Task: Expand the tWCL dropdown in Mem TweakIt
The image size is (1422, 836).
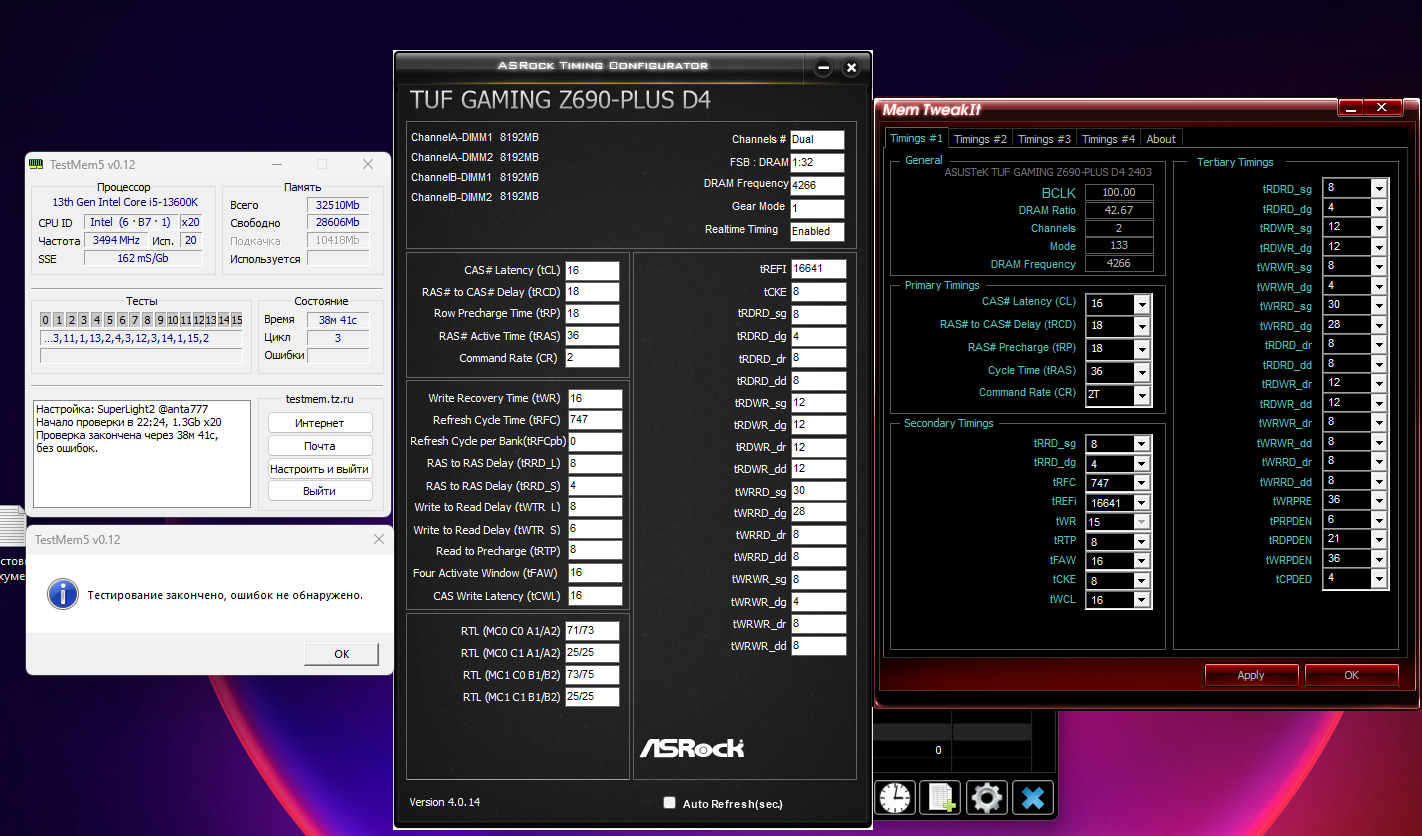Action: (1142, 600)
